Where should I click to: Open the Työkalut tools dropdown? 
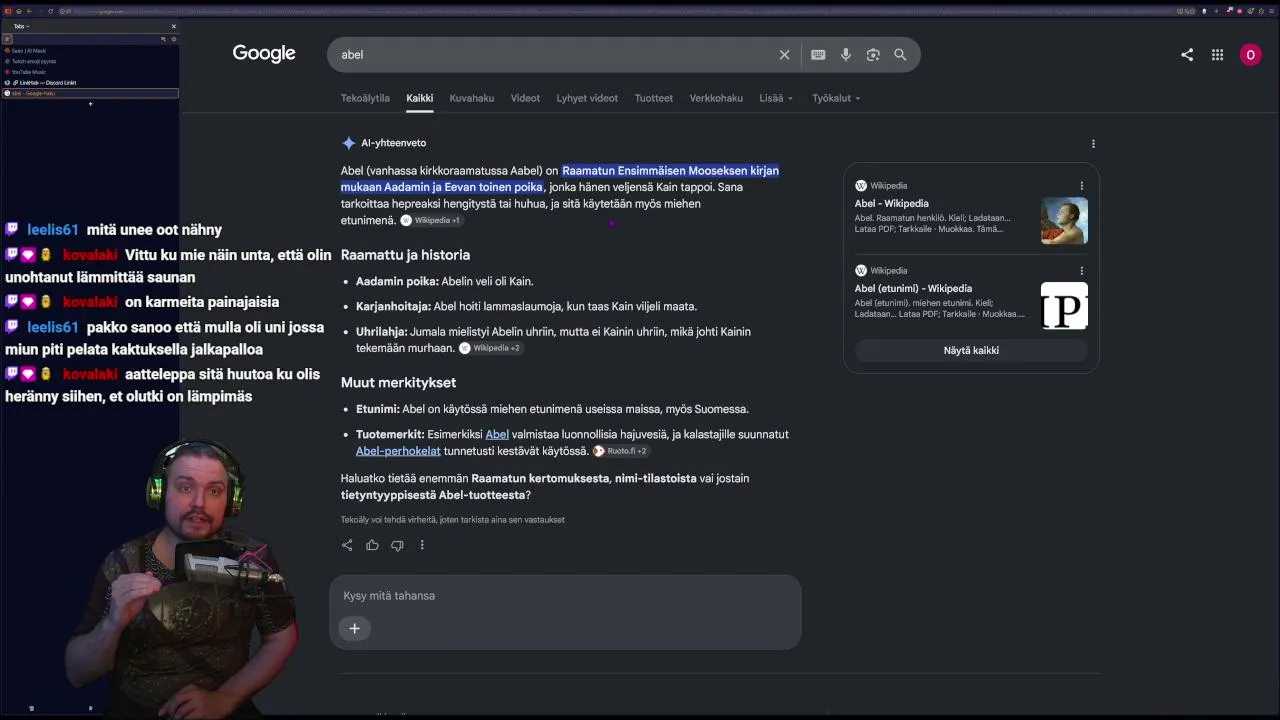(836, 98)
